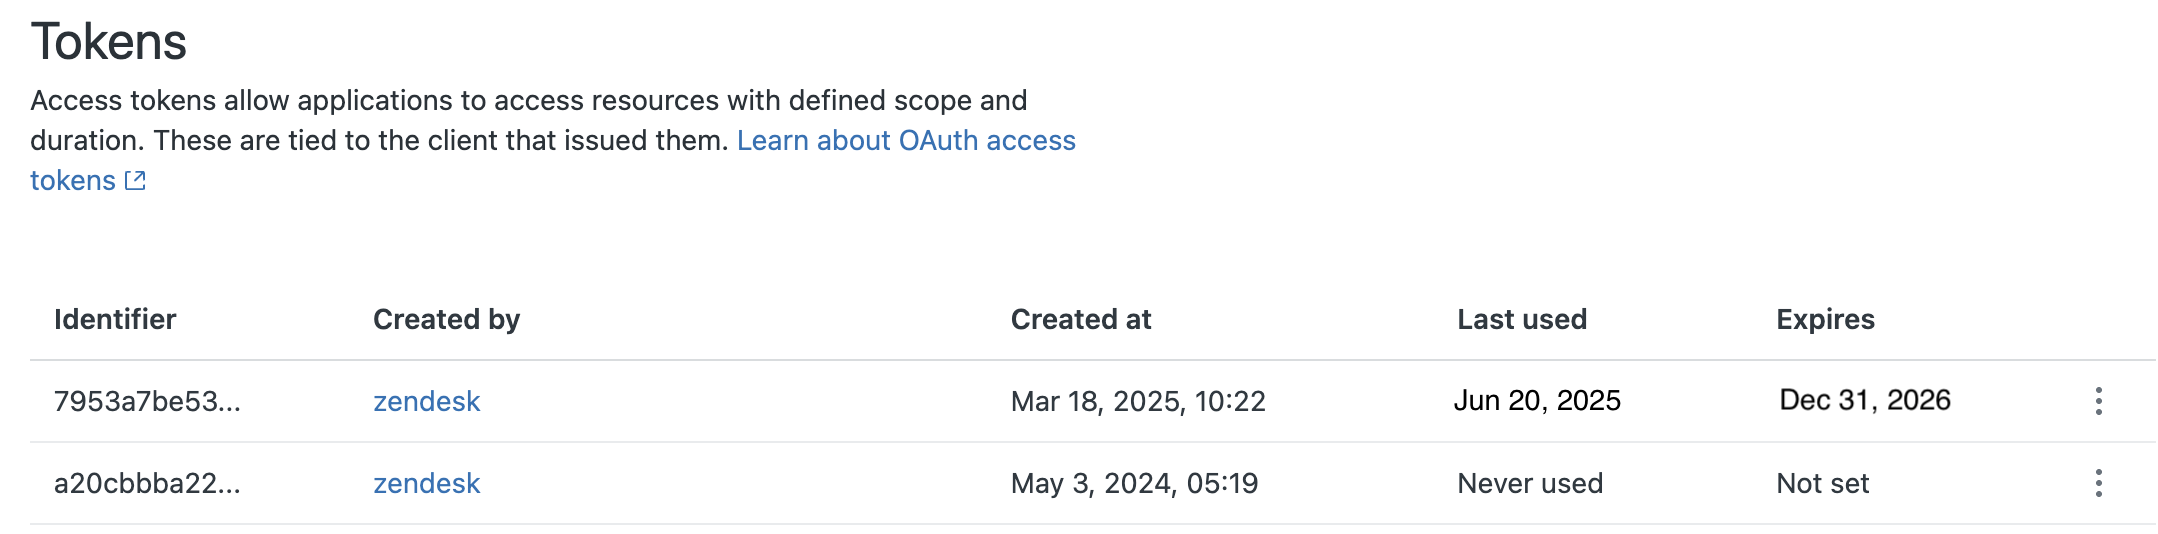Click the Expires column header

tap(1825, 319)
